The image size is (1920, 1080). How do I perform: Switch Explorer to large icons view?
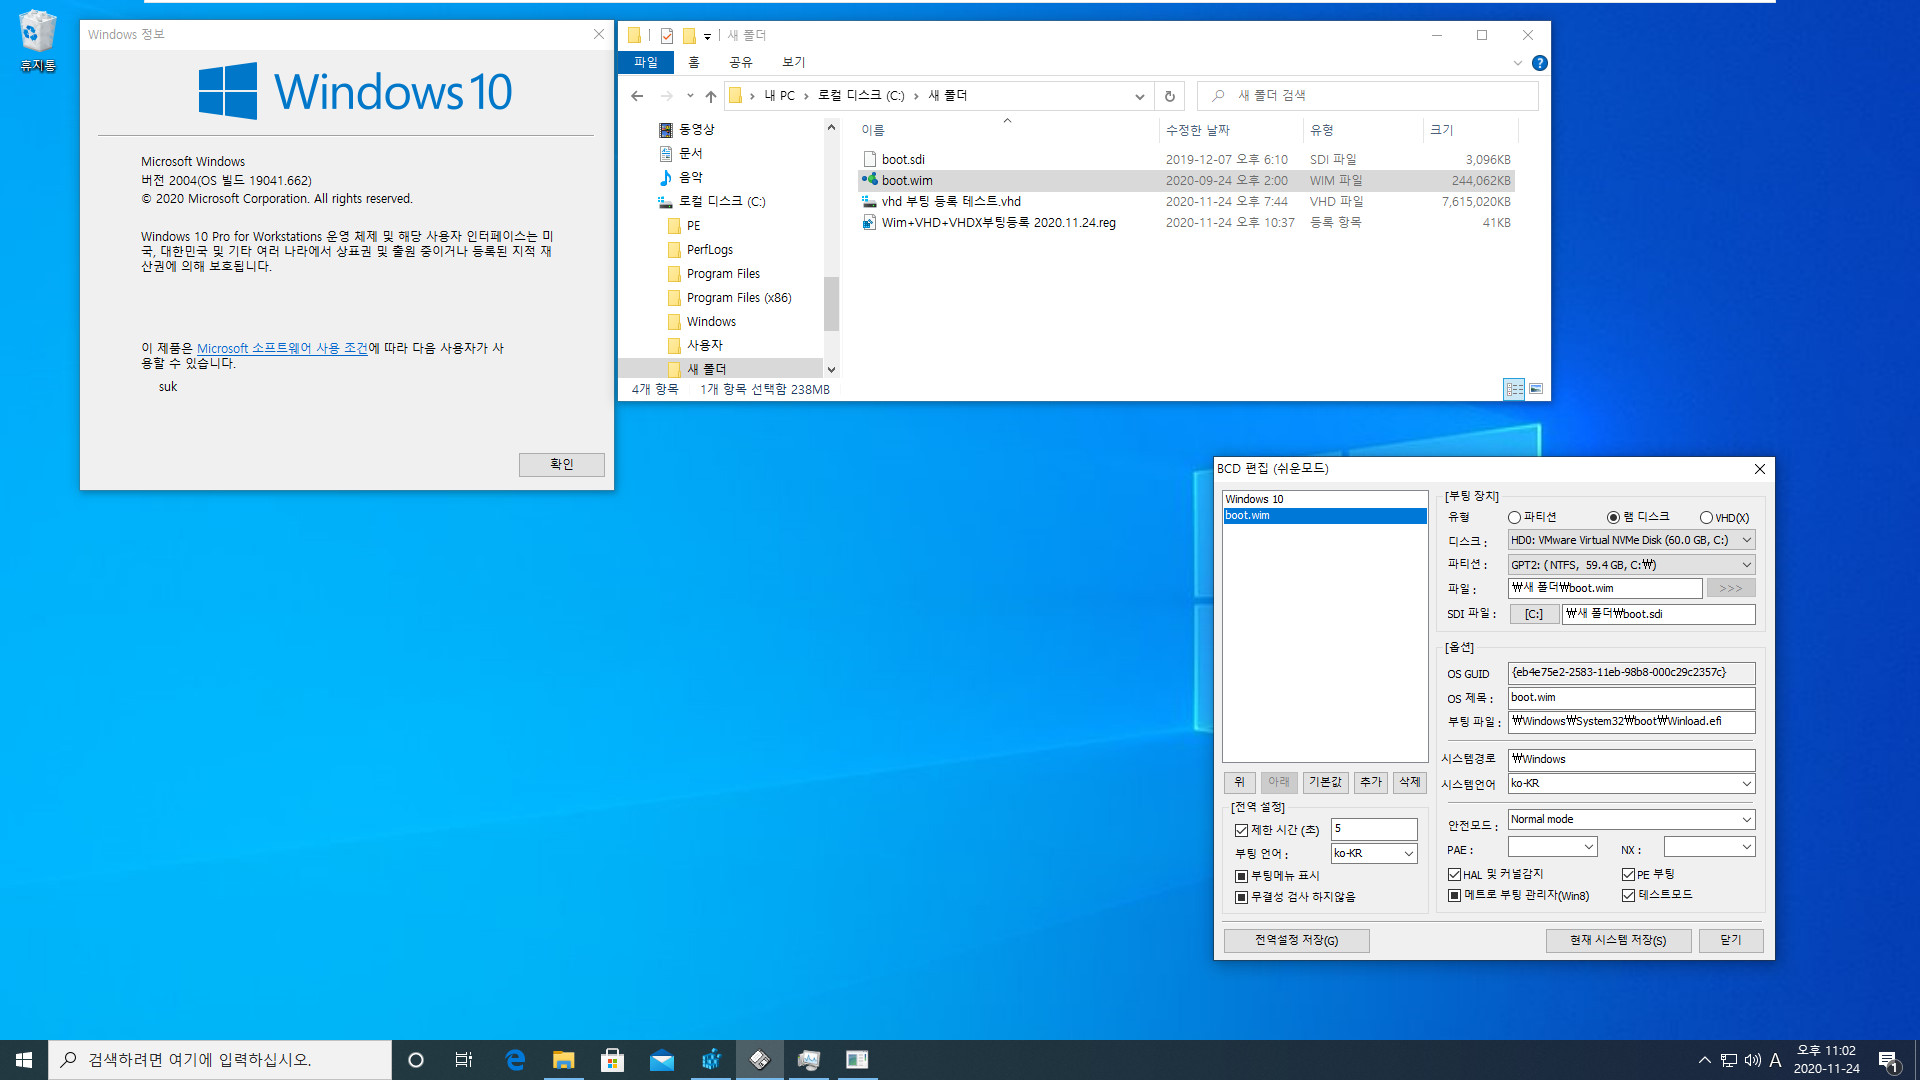pyautogui.click(x=1536, y=389)
